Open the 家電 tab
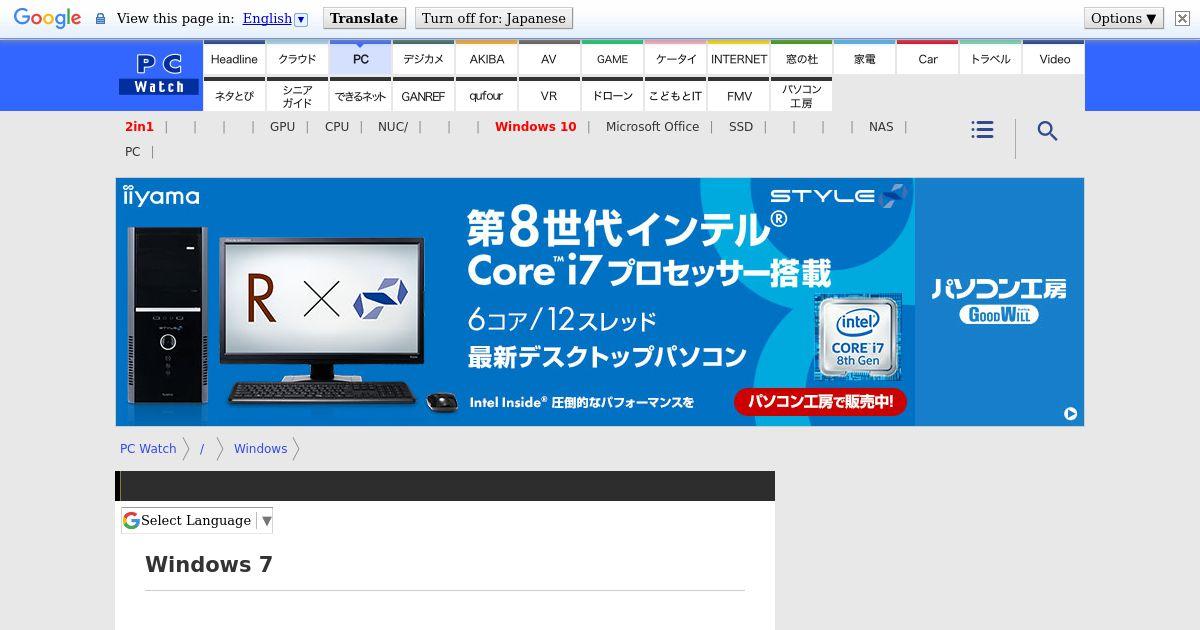This screenshot has width=1200, height=630. pyautogui.click(x=864, y=59)
